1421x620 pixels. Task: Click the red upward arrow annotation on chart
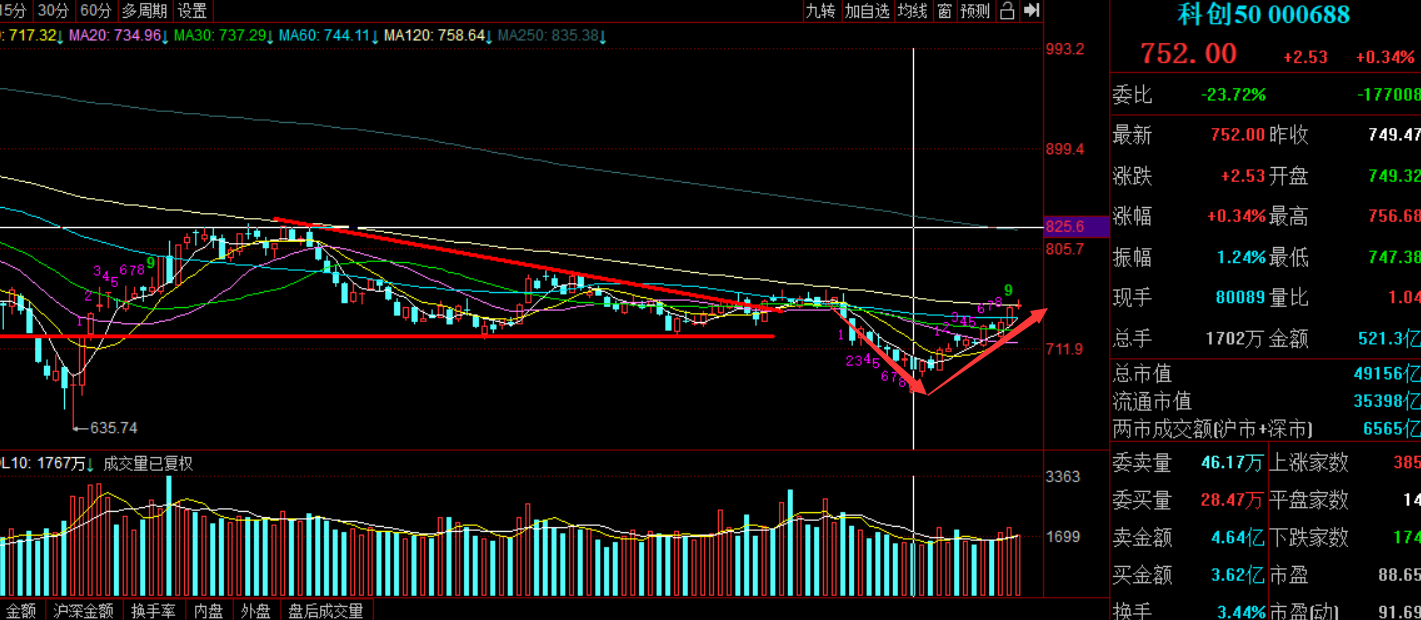[x=1040, y=312]
